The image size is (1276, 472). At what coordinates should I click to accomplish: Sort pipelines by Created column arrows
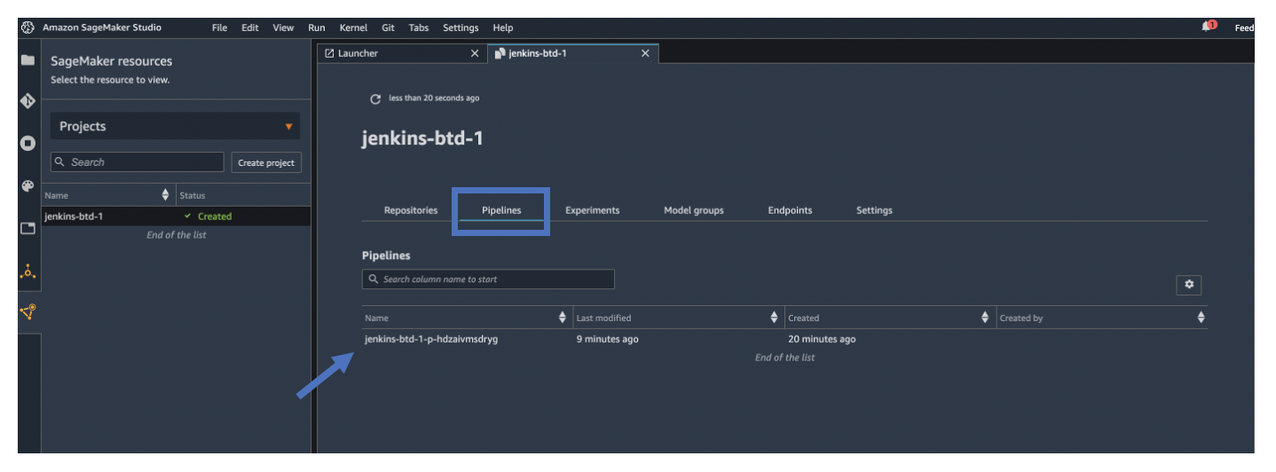tap(986, 318)
